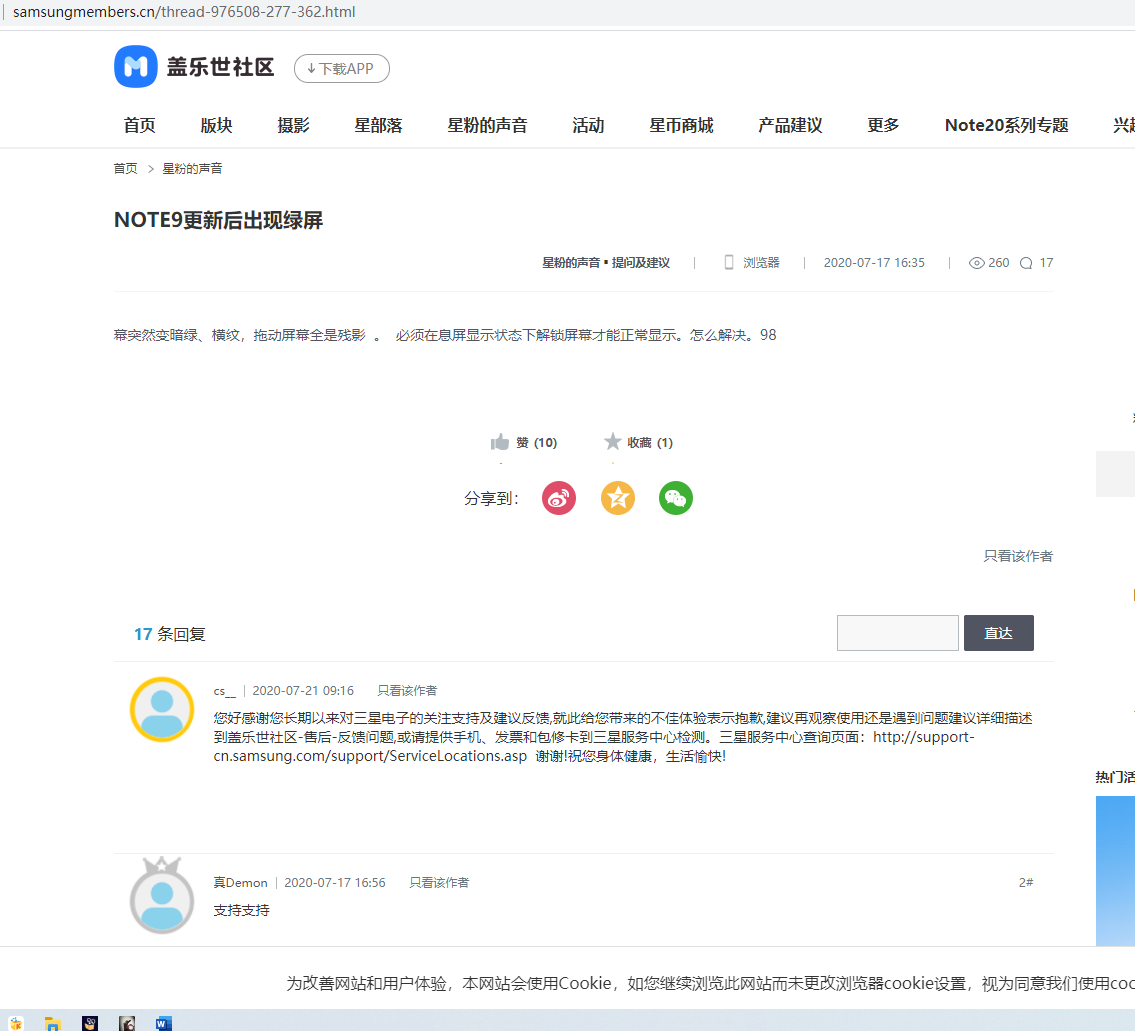Open the dark blue box app in taskbar

(90, 1023)
